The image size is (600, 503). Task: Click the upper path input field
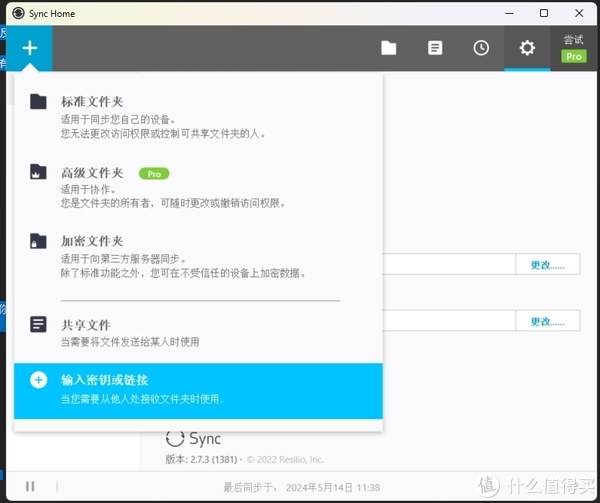click(449, 264)
